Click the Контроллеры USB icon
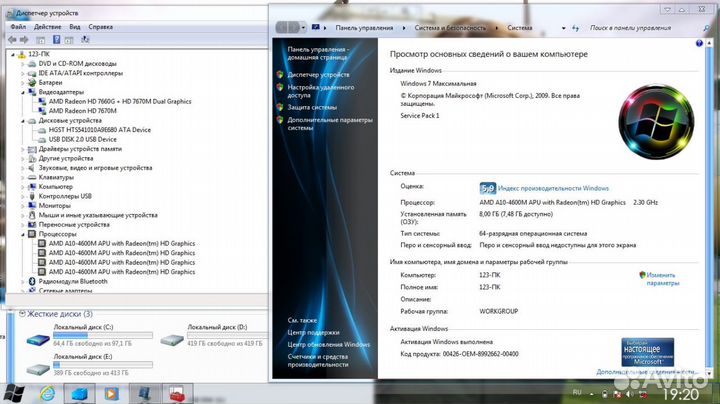The image size is (720, 404). (32, 196)
